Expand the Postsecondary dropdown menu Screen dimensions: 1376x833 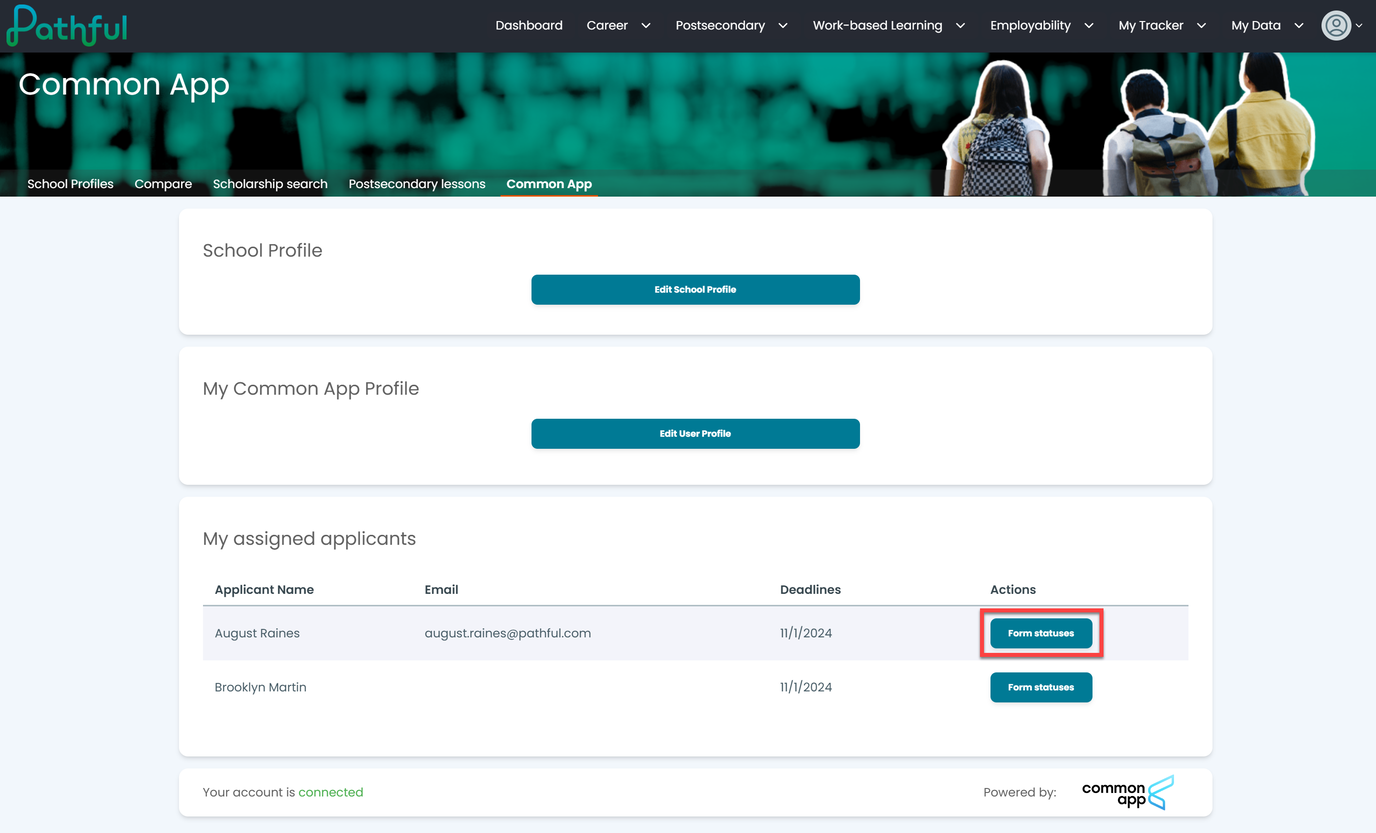732,26
